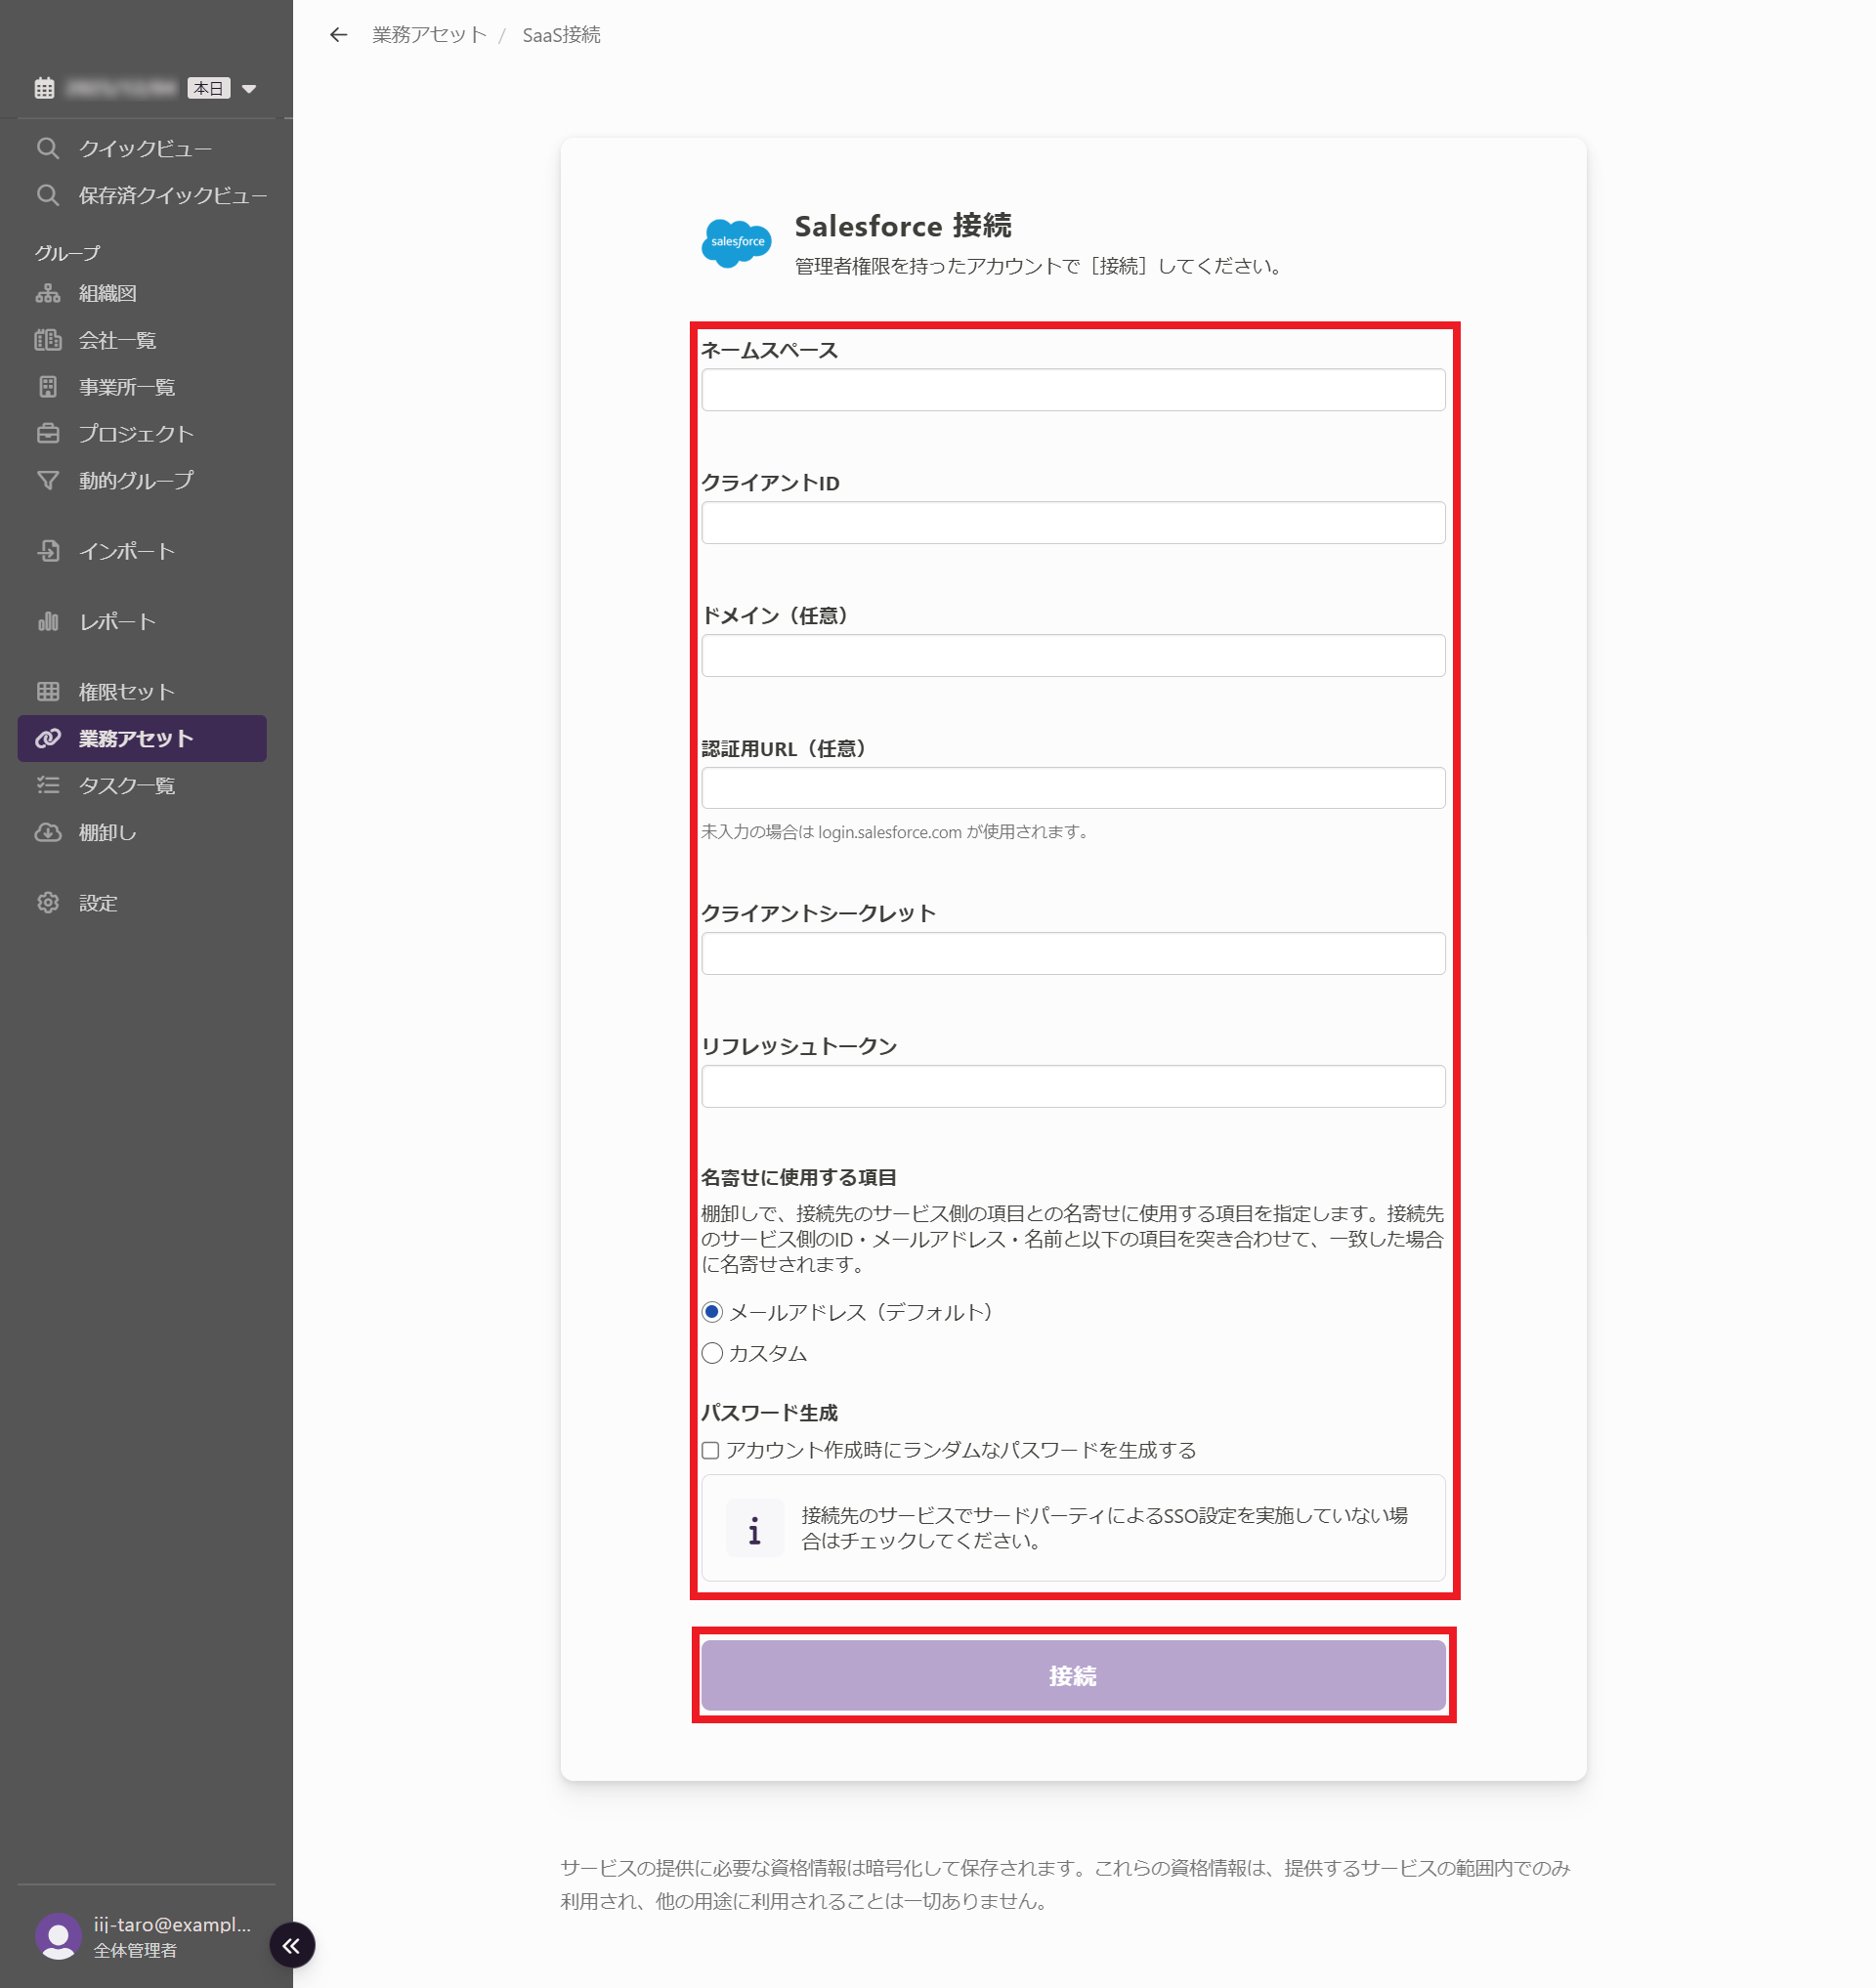Click the ネームスペース input field
Screen dimensions: 1876x1988
tap(1072, 390)
